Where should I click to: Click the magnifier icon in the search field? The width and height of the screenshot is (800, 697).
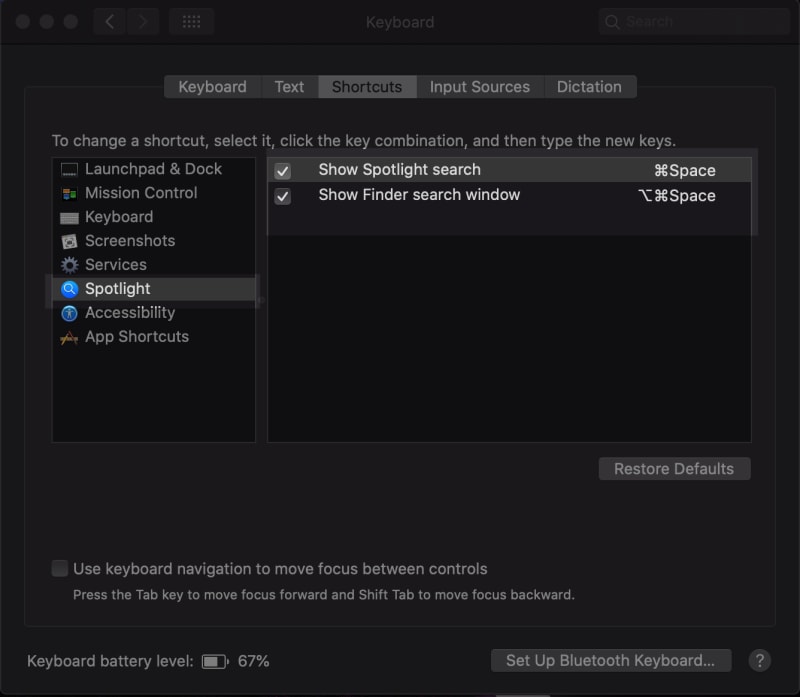click(612, 22)
